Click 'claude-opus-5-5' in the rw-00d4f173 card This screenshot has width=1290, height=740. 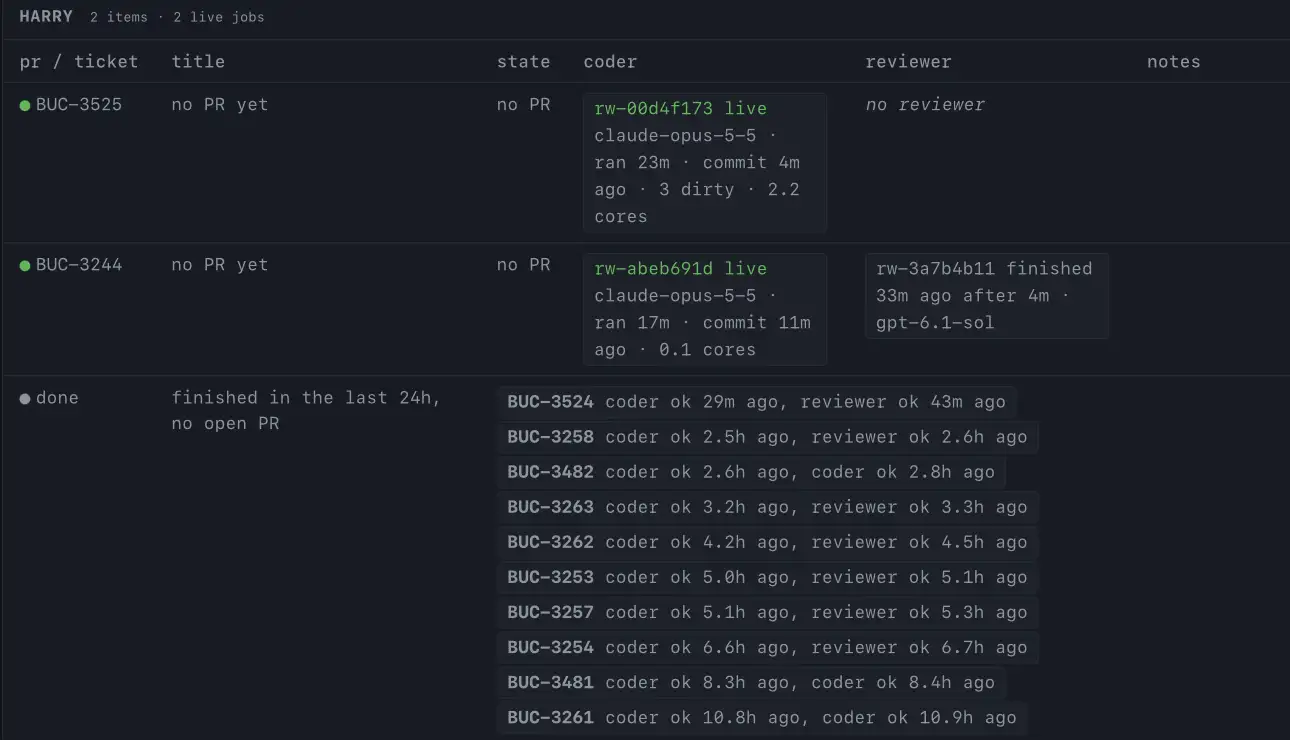(x=675, y=135)
